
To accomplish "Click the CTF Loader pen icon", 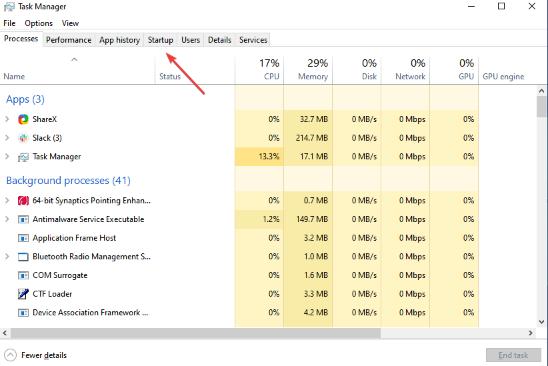I will (23, 294).
